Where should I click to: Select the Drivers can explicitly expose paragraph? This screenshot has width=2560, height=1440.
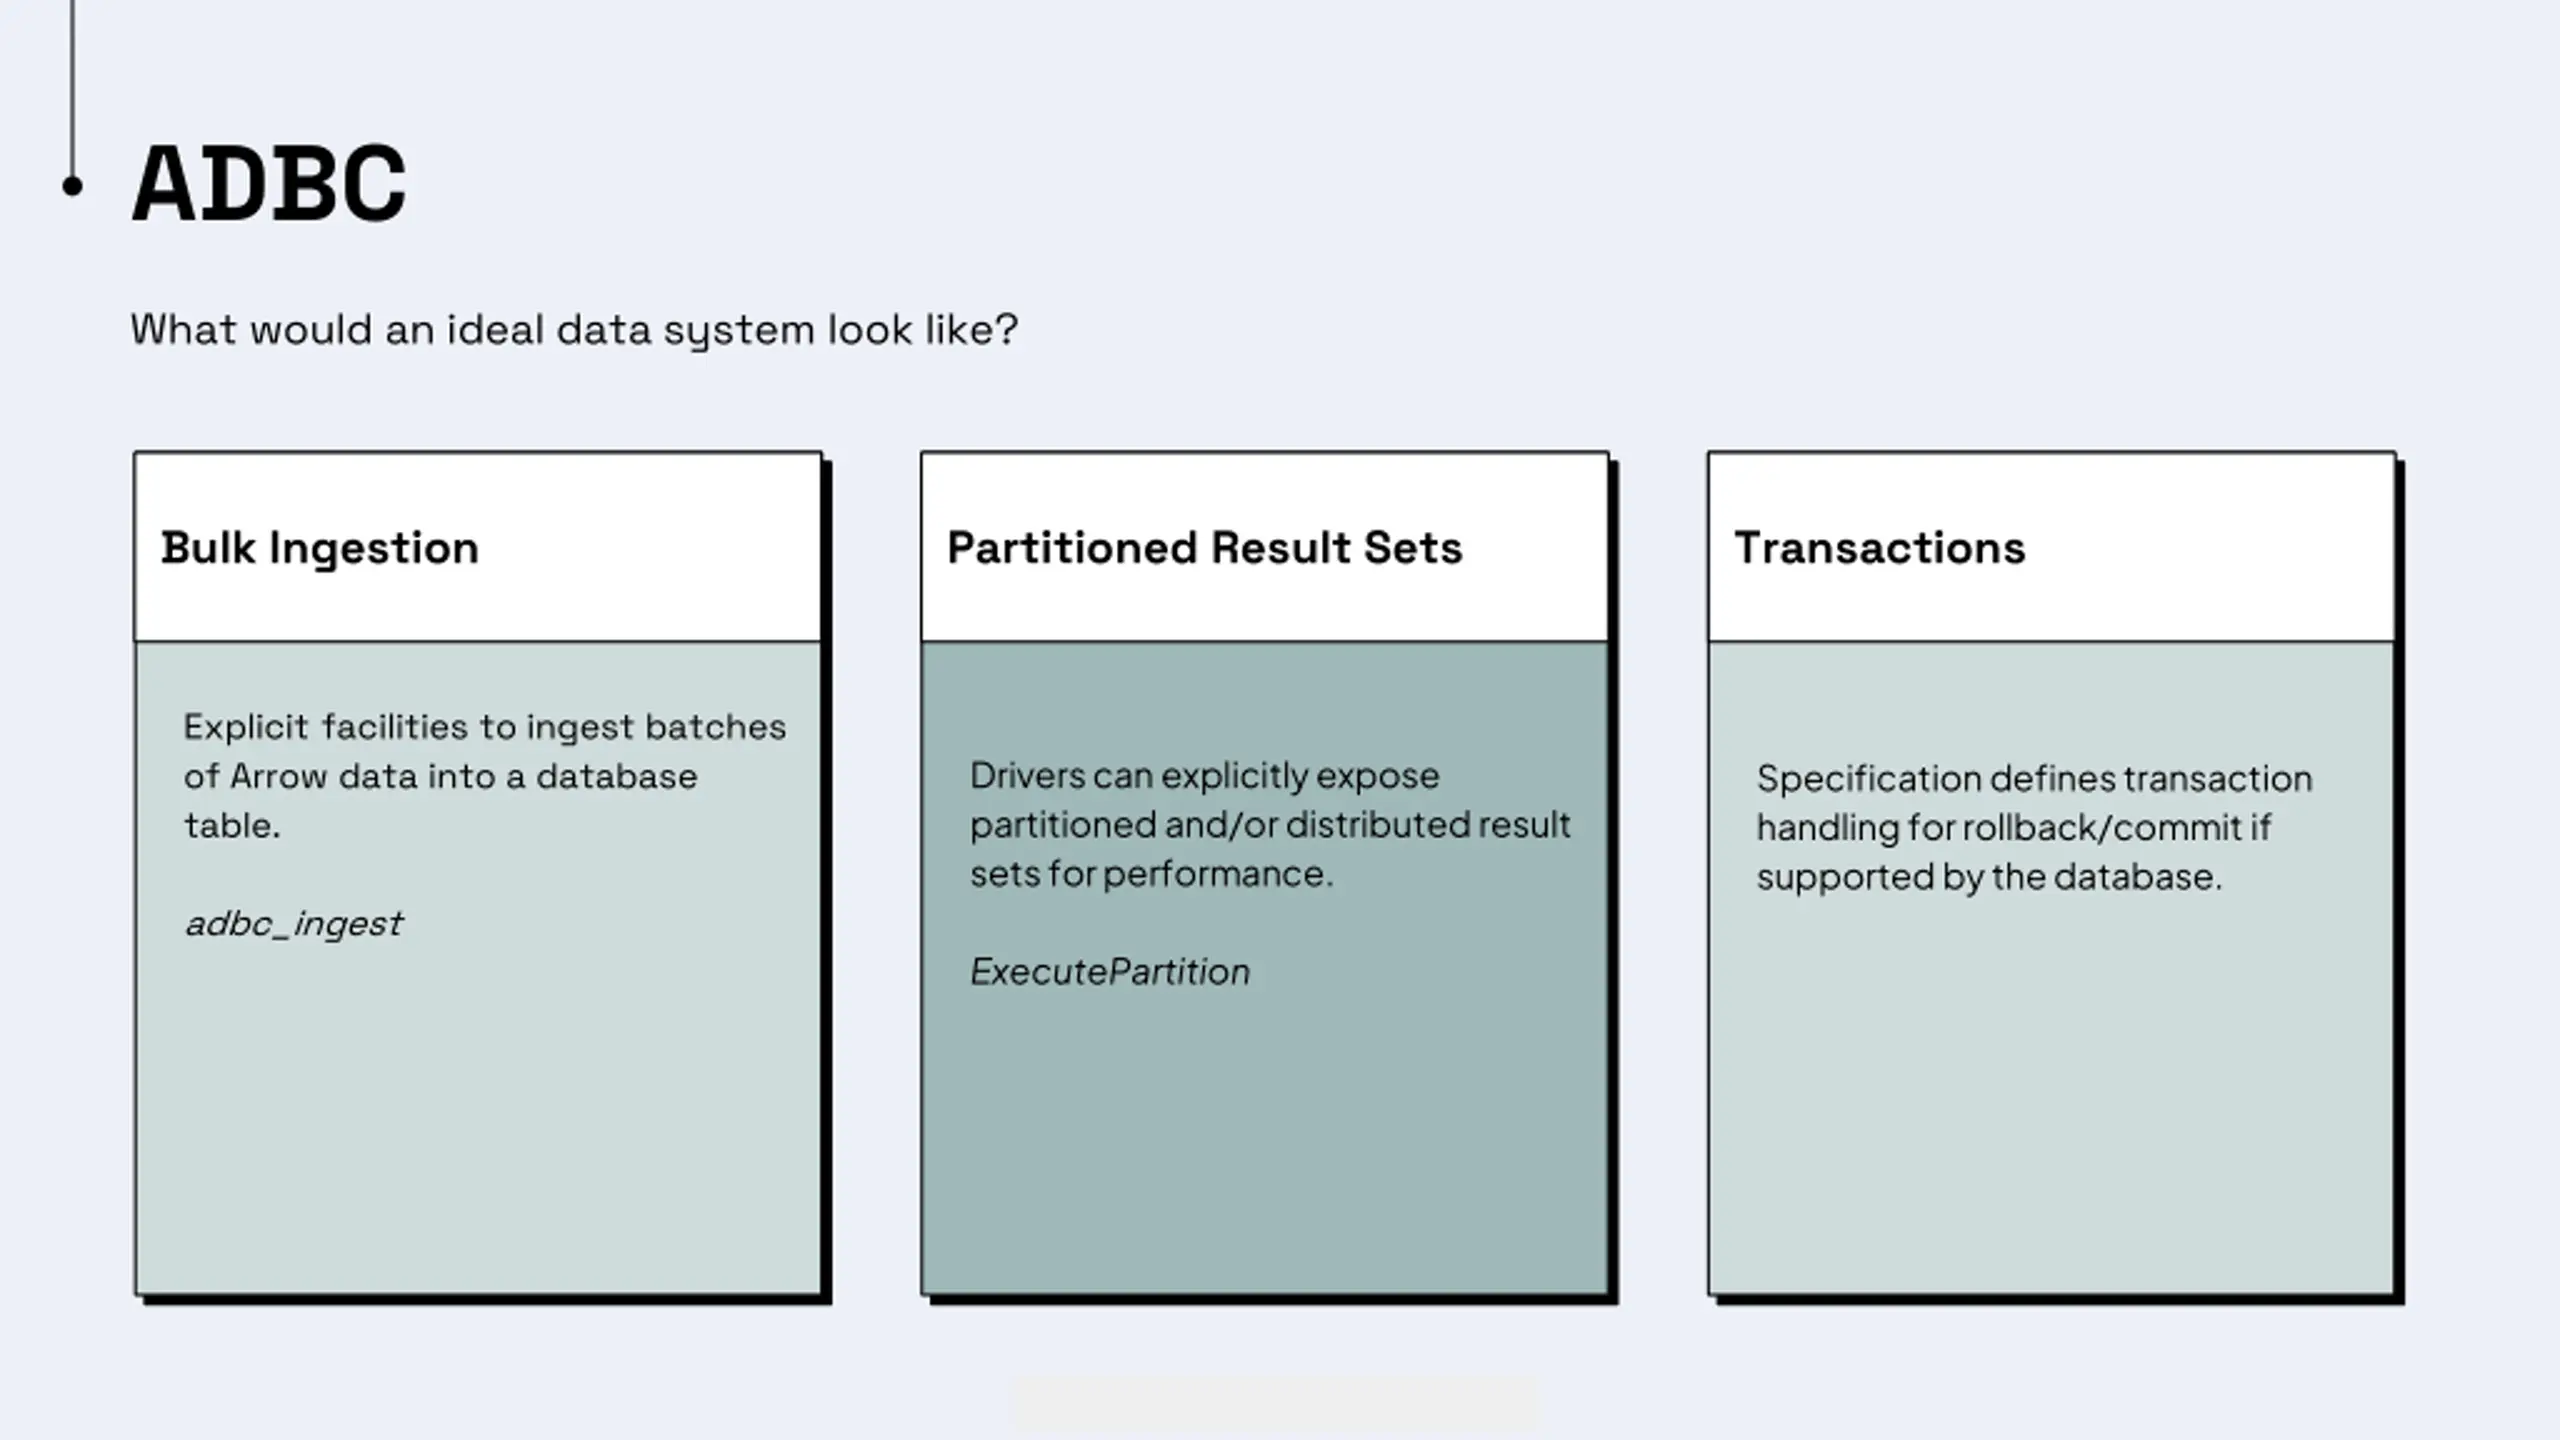[x=1270, y=825]
